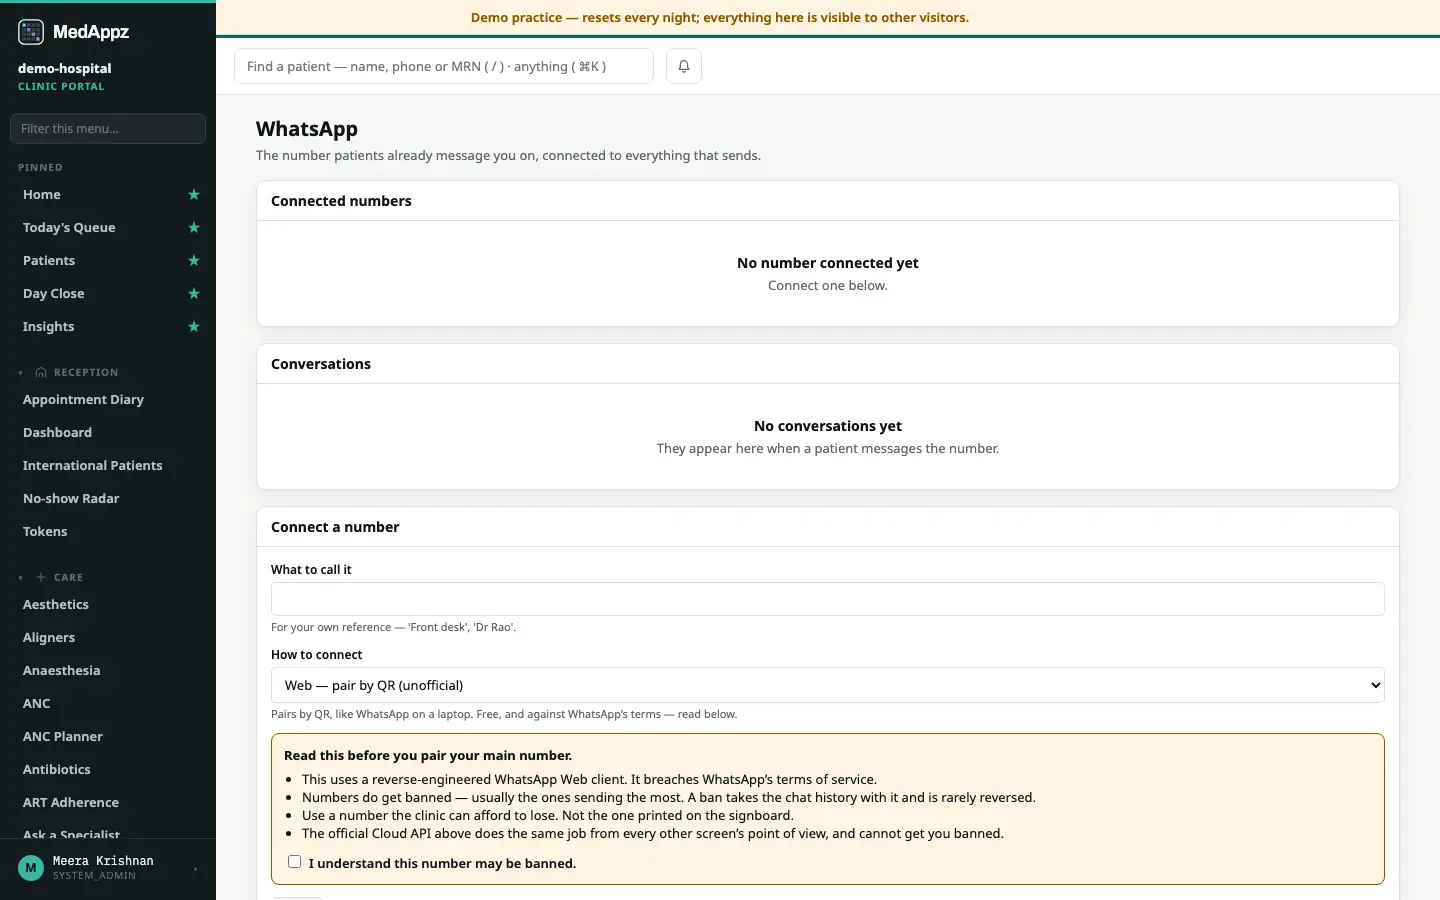Open Meera Krishnan's account menu
1440x900 pixels.
point(108,868)
